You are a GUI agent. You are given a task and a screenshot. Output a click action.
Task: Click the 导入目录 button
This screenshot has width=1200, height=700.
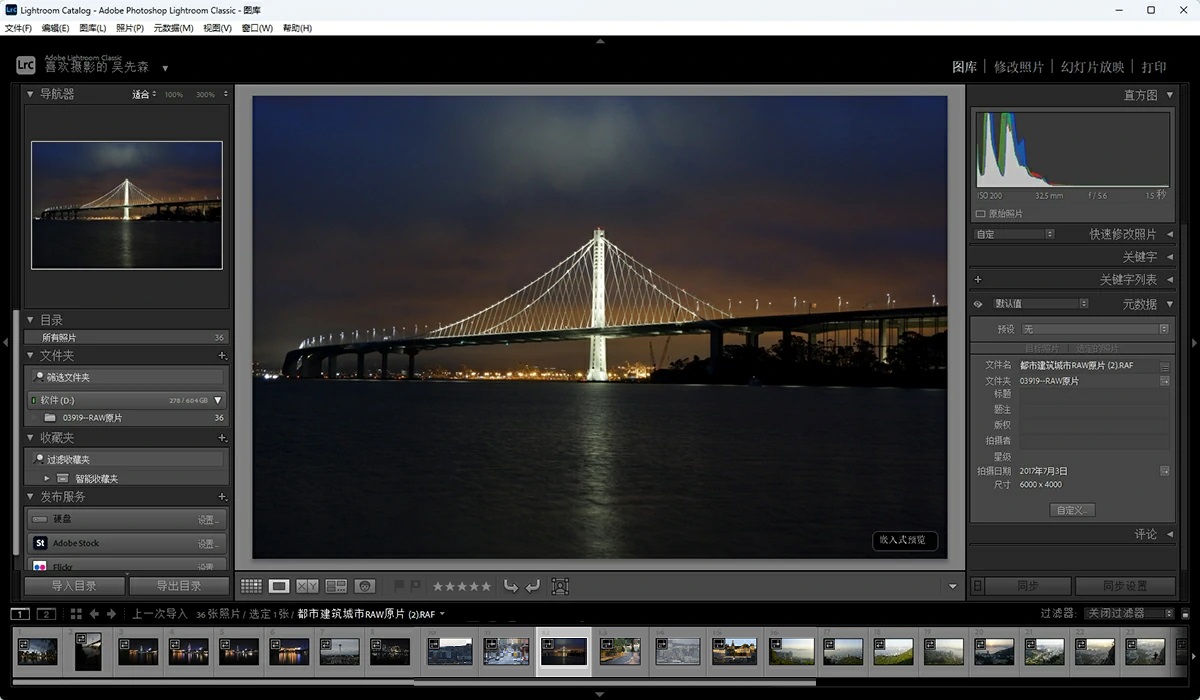75,586
